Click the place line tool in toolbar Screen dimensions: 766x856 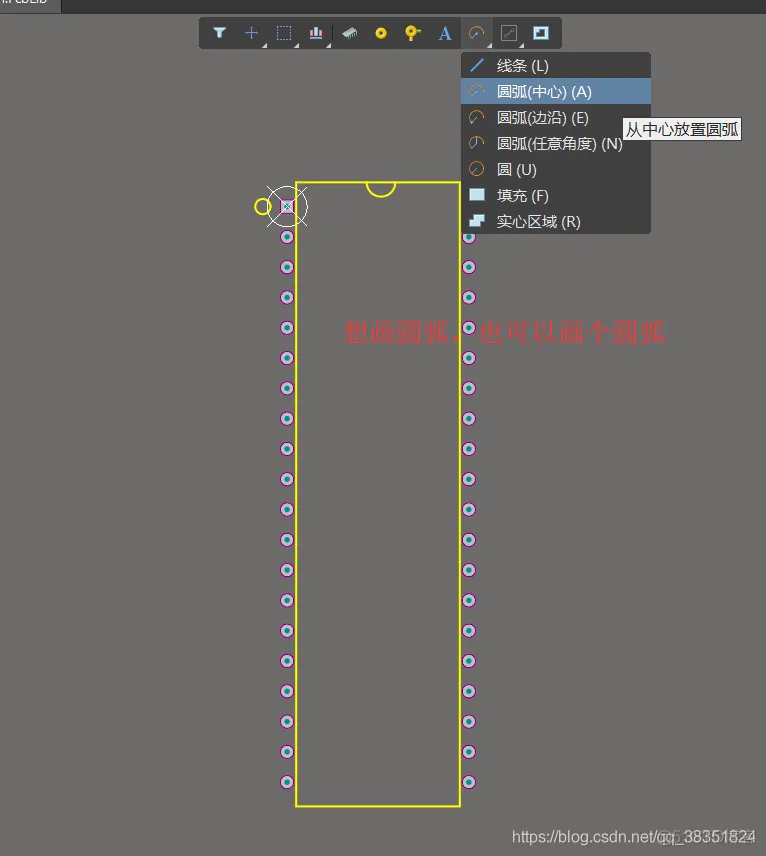[x=509, y=33]
